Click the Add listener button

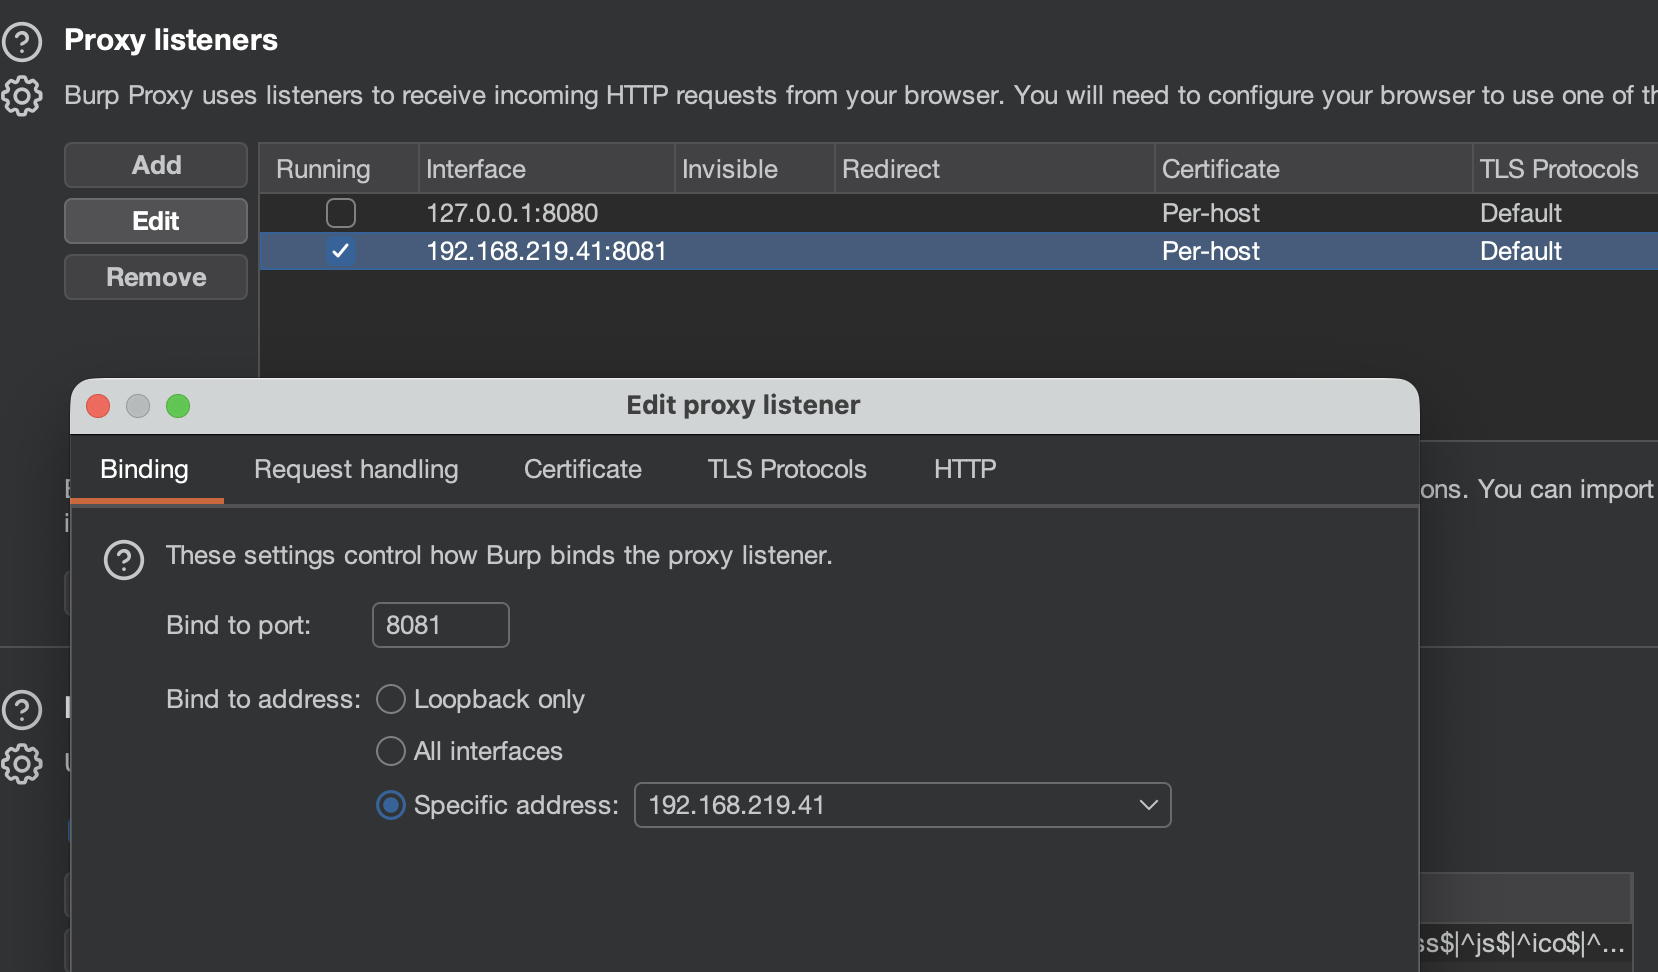pos(156,165)
